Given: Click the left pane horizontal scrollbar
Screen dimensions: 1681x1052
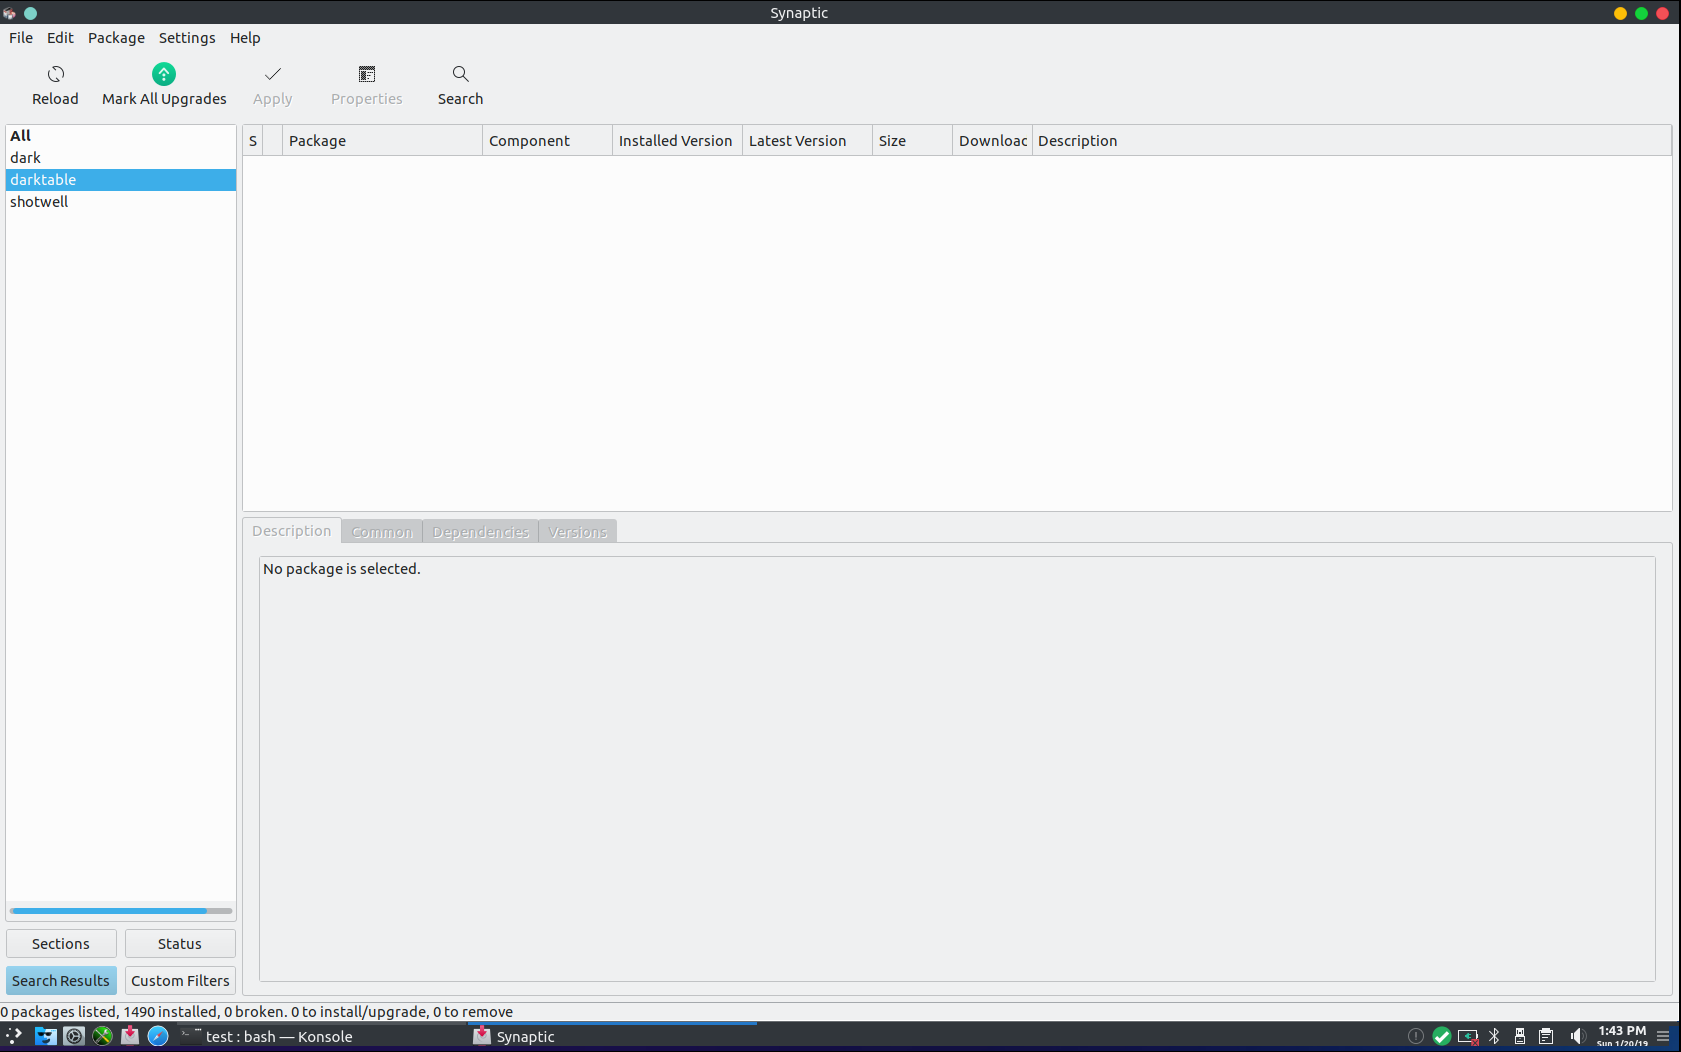Looking at the screenshot, I should tap(109, 911).
